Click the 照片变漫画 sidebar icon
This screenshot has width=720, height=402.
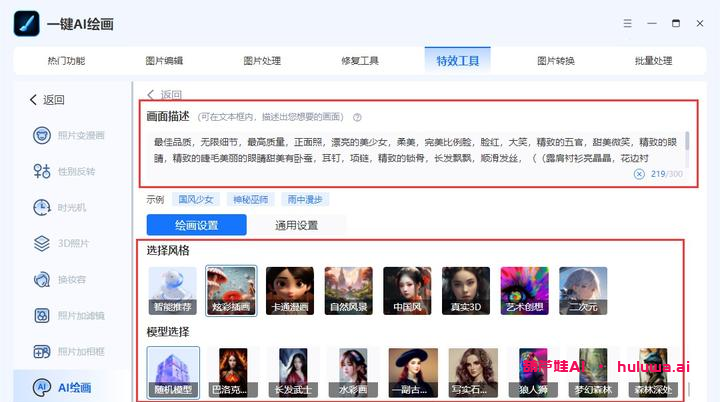[42, 136]
